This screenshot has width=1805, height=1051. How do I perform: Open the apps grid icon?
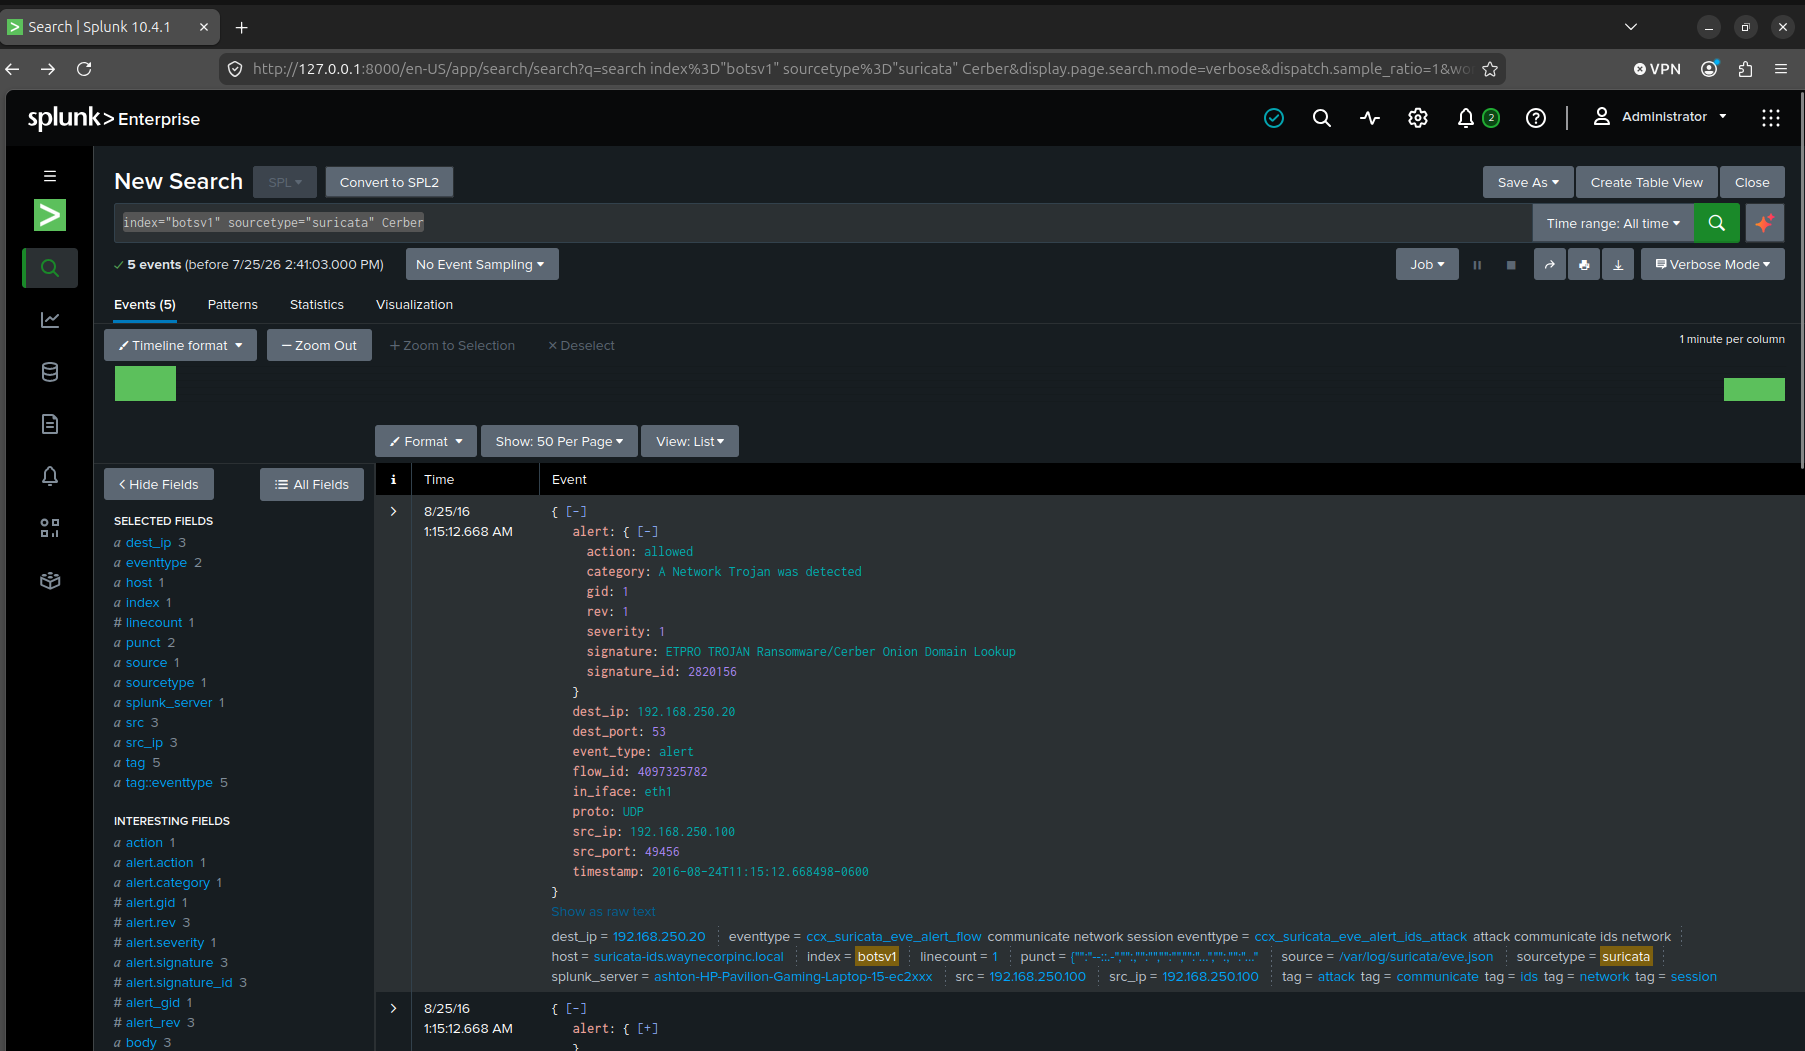point(1771,118)
